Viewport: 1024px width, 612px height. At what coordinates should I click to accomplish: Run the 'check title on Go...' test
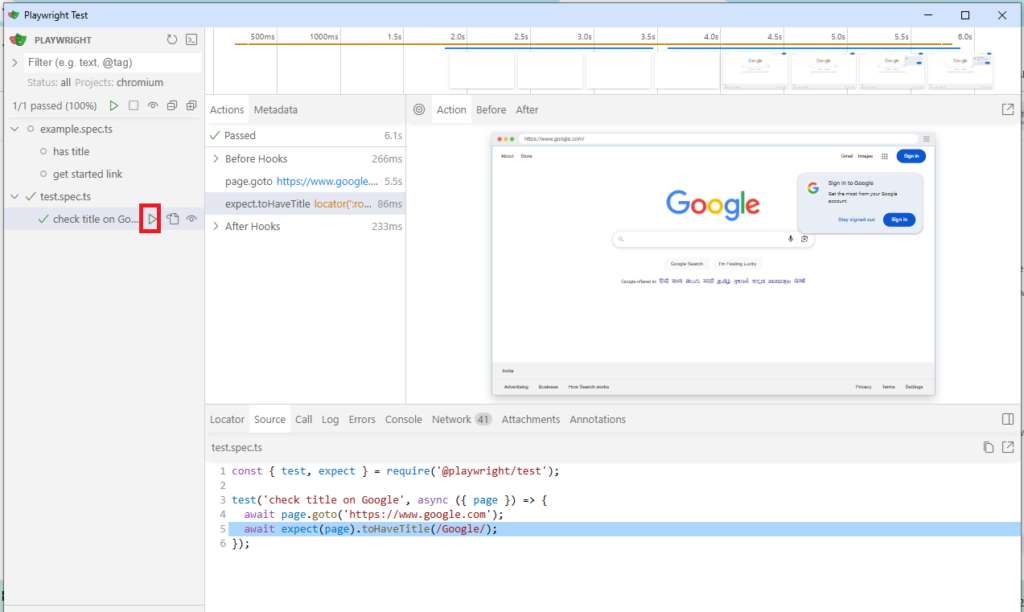click(152, 219)
